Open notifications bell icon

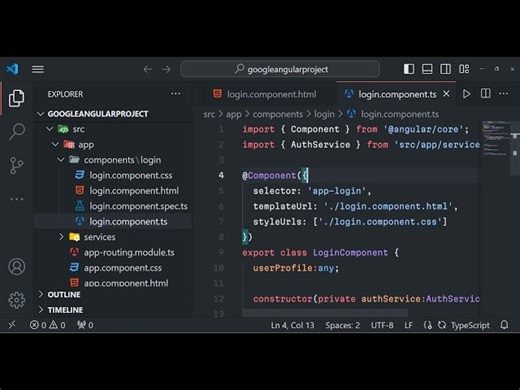[504, 325]
